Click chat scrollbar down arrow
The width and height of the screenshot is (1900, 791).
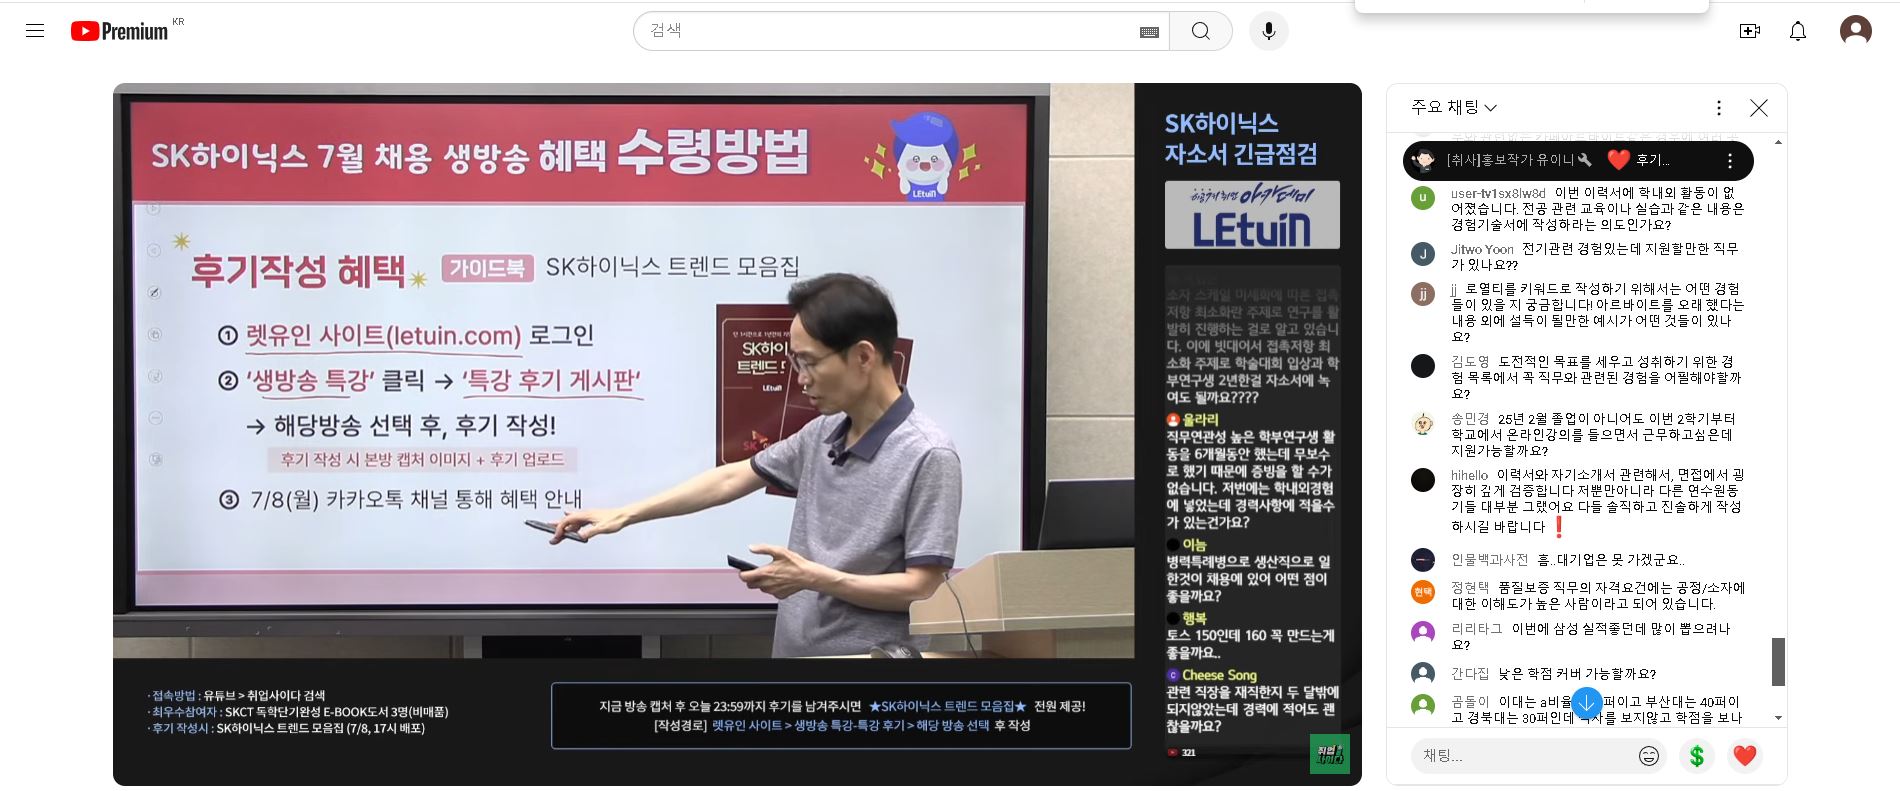click(x=1778, y=718)
